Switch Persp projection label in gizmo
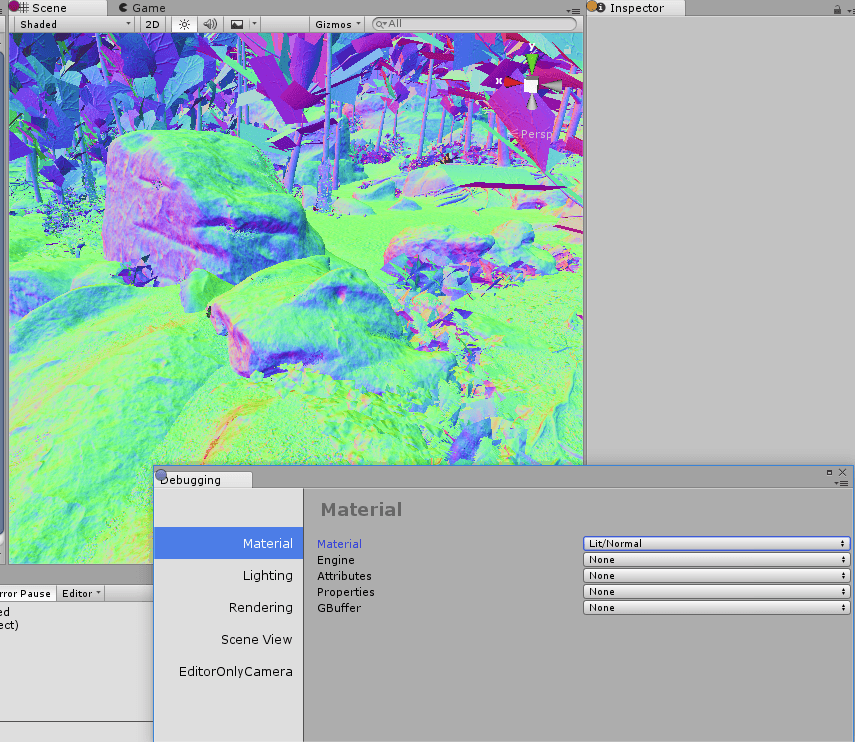 coord(535,134)
